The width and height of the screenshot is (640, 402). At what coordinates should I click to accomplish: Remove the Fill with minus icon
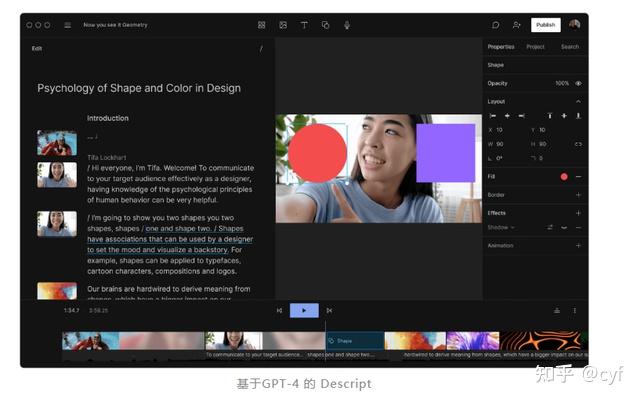578,177
